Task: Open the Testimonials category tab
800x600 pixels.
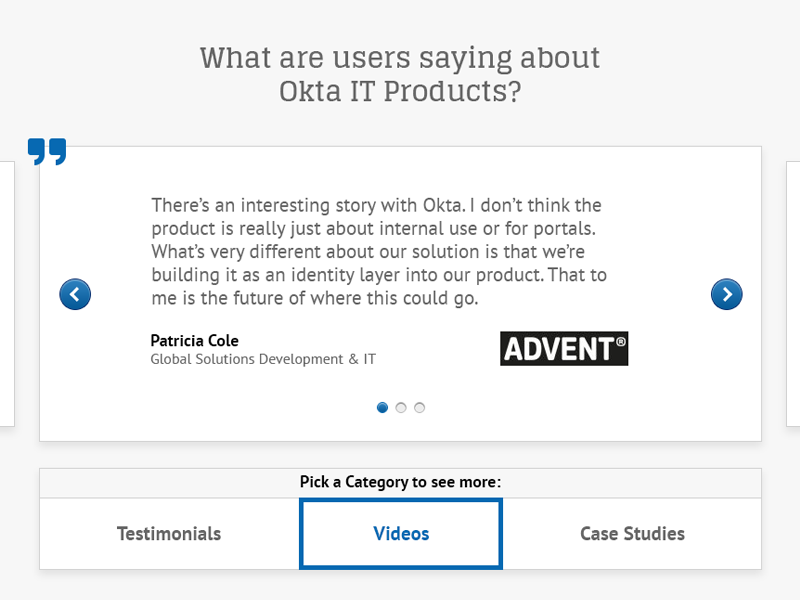Action: 169,534
